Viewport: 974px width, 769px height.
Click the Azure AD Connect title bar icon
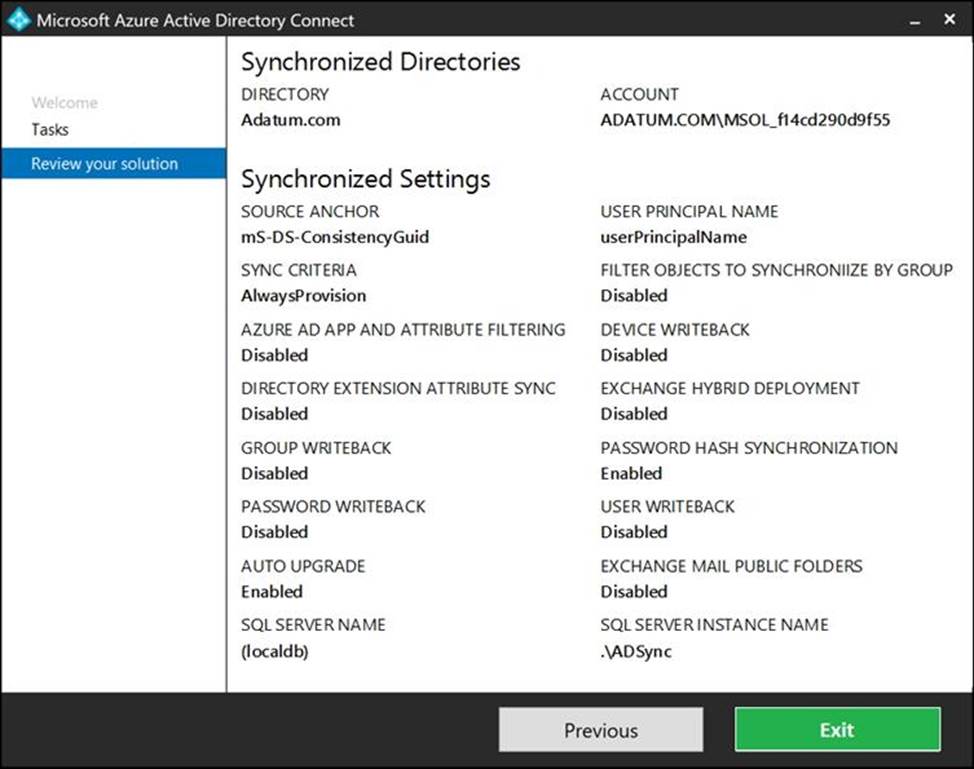point(18,19)
